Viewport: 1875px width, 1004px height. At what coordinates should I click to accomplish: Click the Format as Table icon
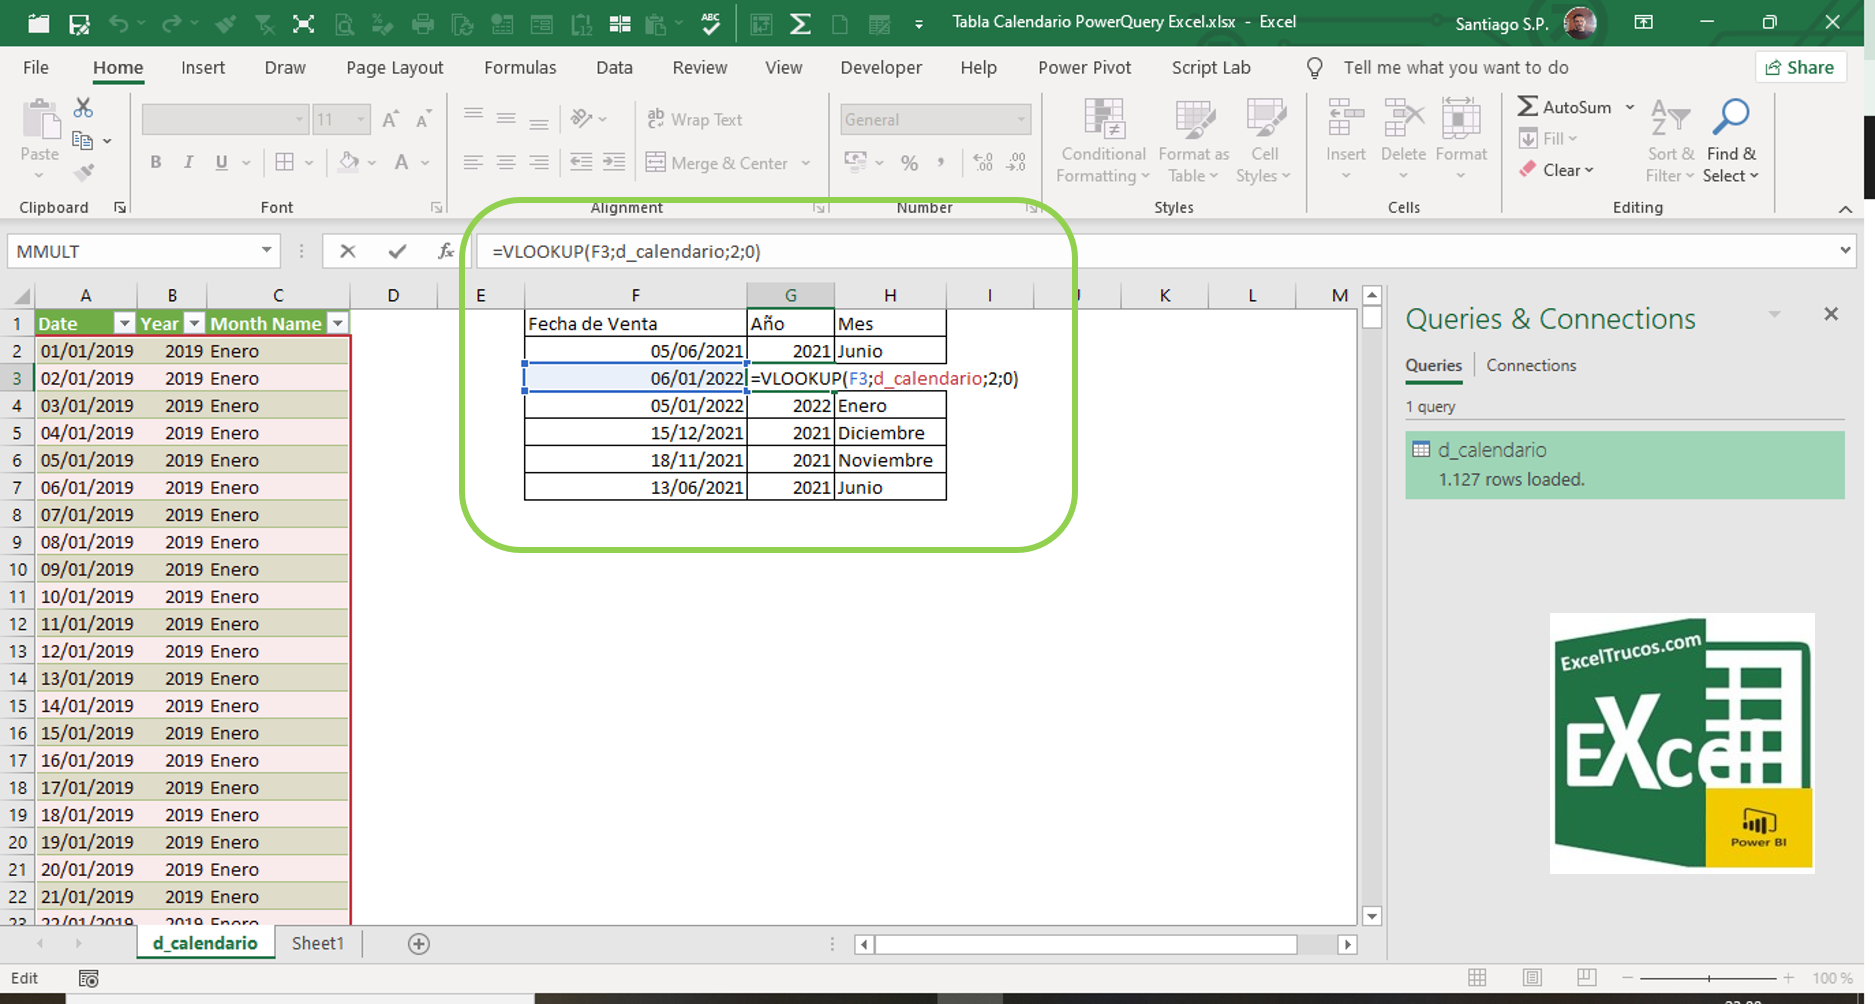pos(1192,140)
